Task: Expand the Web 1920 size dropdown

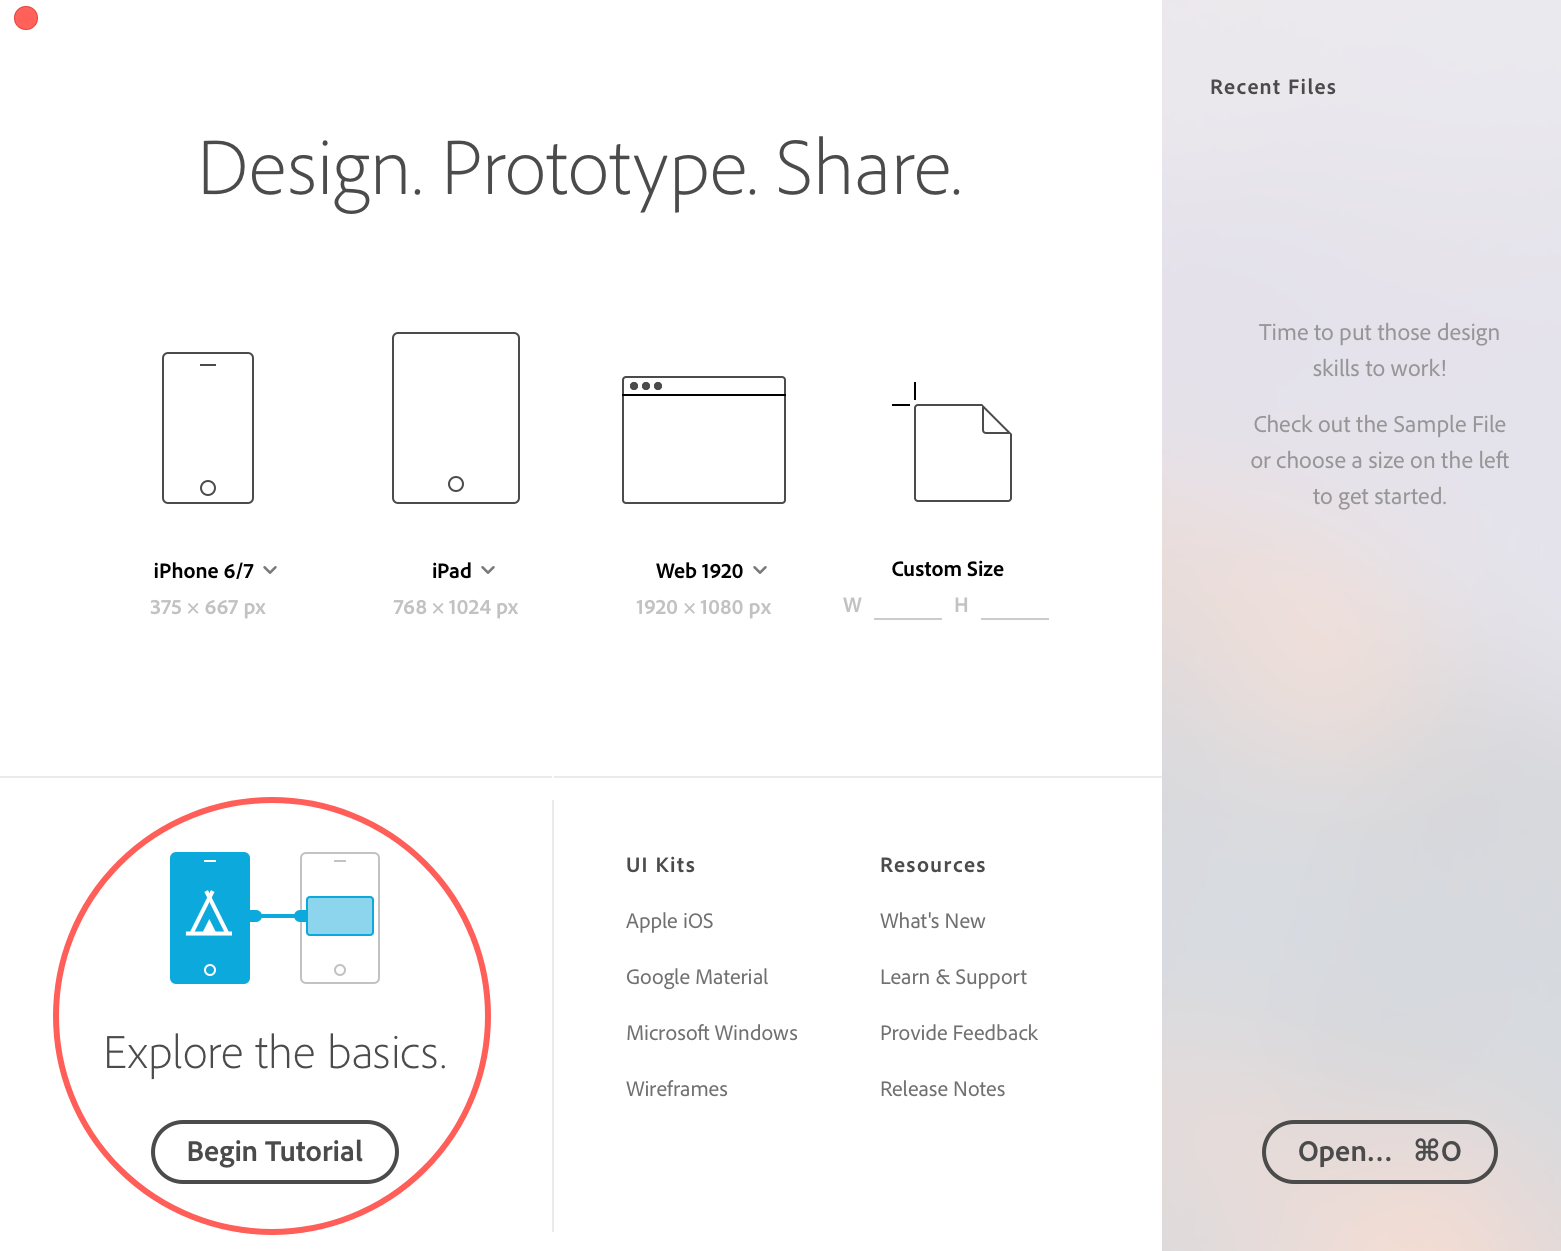Action: click(x=760, y=570)
